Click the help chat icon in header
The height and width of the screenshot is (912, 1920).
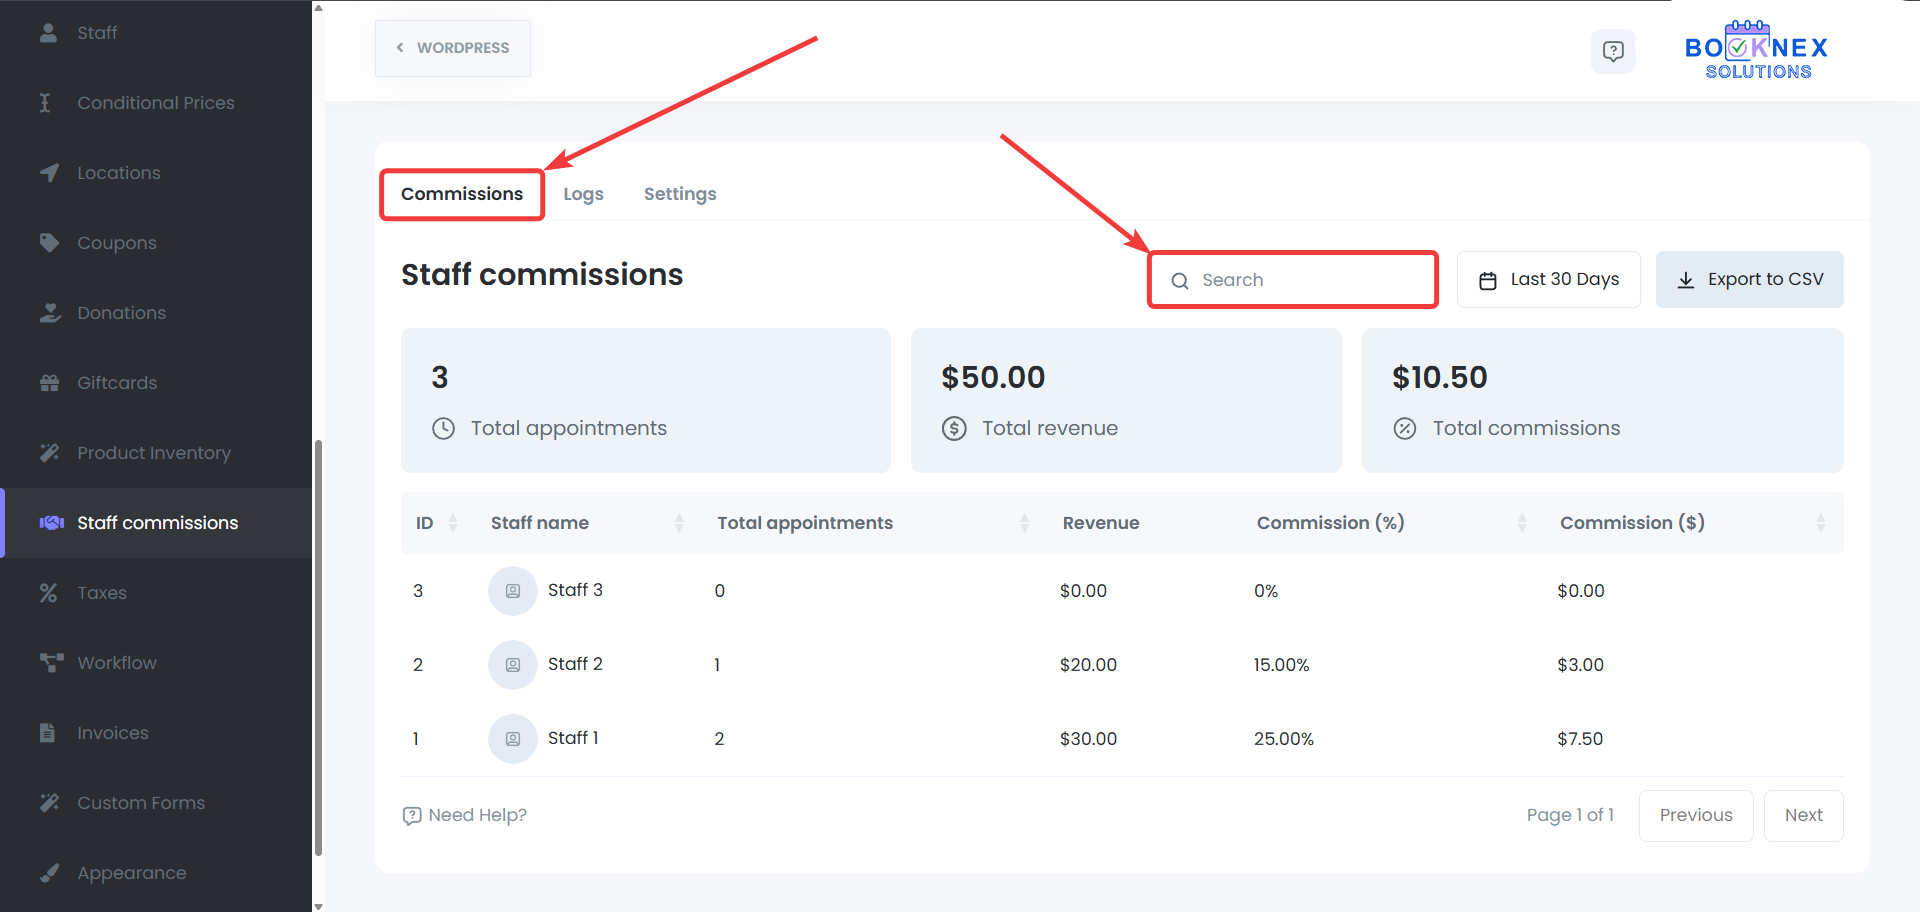tap(1612, 51)
